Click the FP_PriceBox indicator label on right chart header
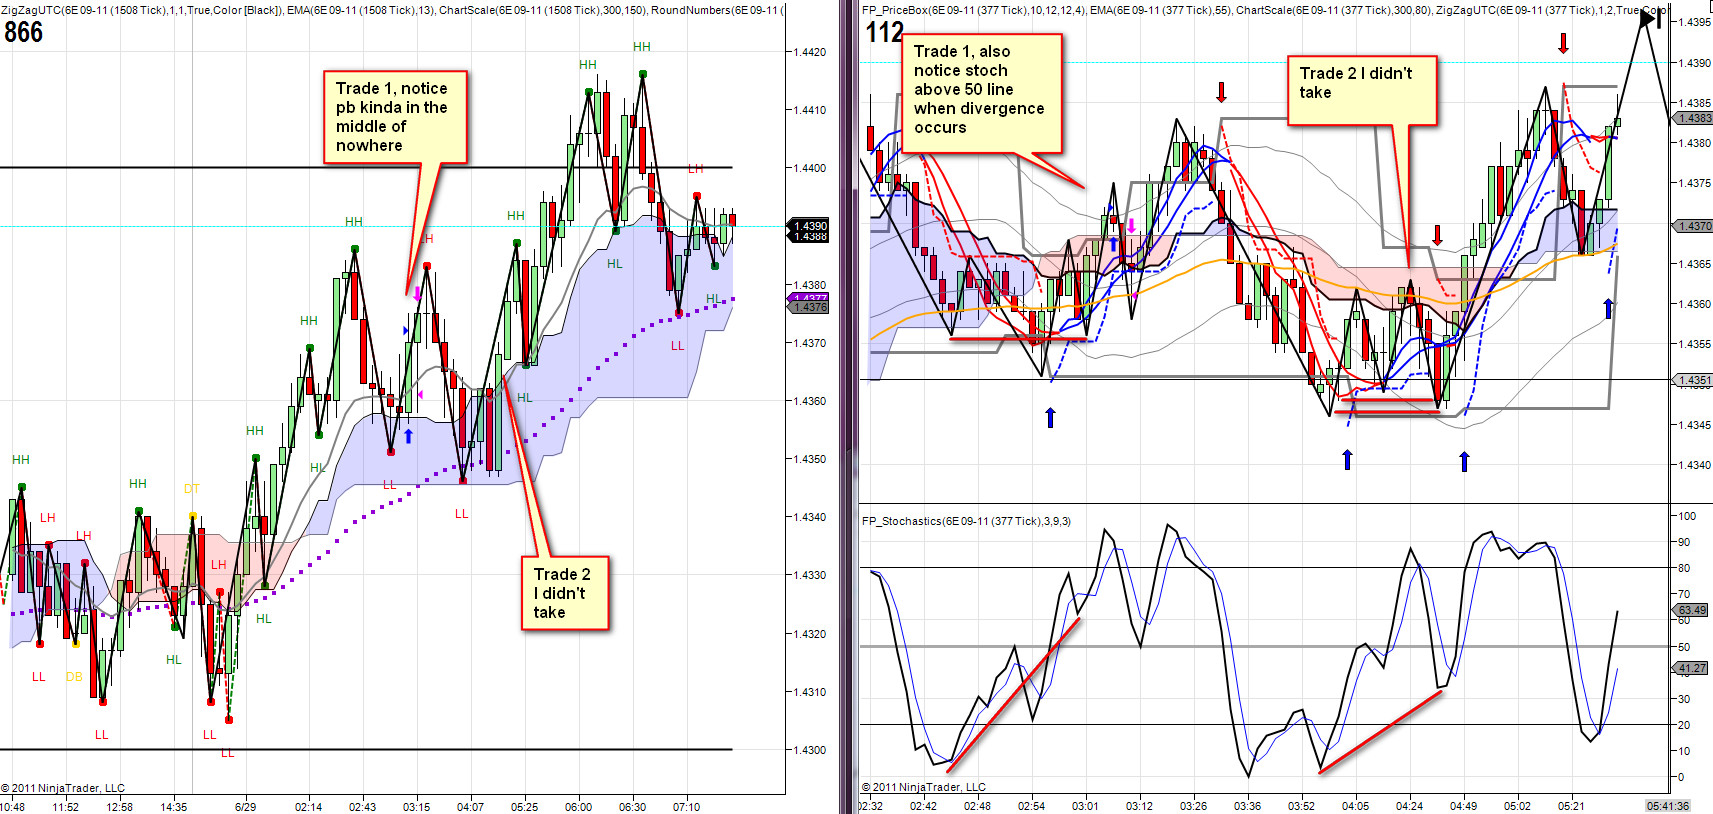The image size is (1713, 814). coord(972,9)
